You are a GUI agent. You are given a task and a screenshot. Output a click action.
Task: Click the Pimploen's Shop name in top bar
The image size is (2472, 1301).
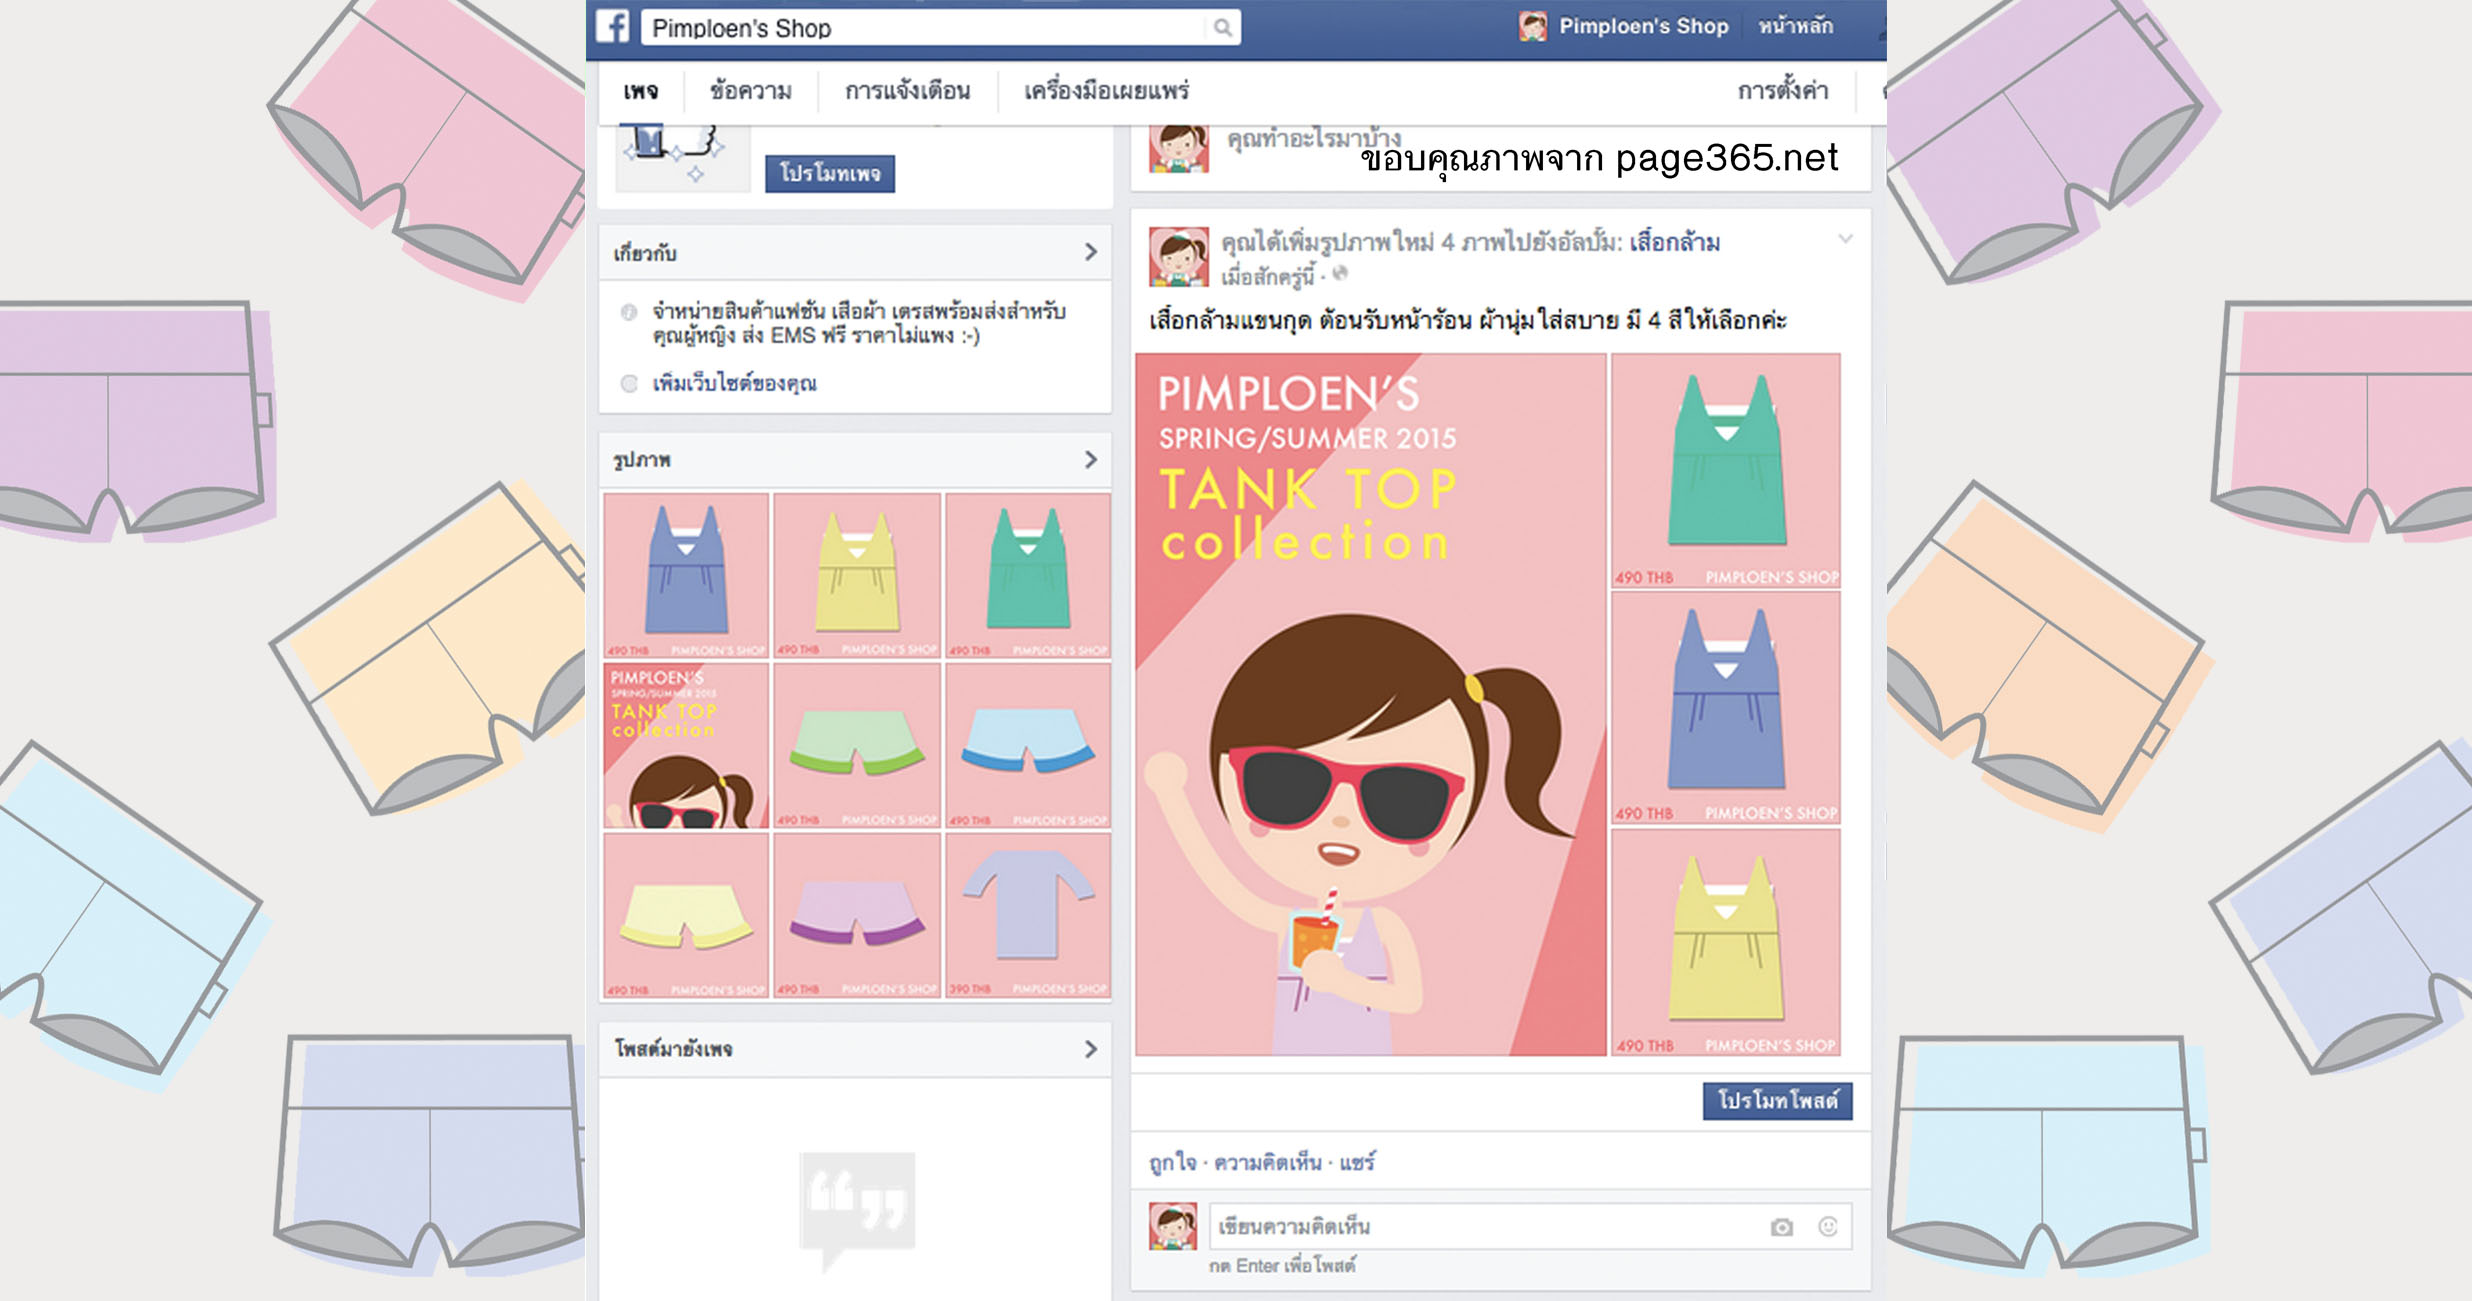pos(1643,26)
